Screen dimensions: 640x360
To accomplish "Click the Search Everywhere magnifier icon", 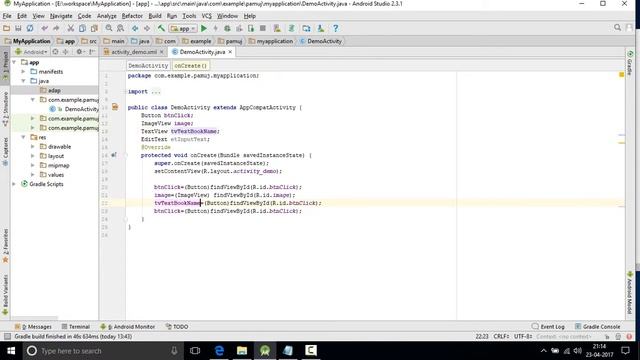I will tap(618, 27).
